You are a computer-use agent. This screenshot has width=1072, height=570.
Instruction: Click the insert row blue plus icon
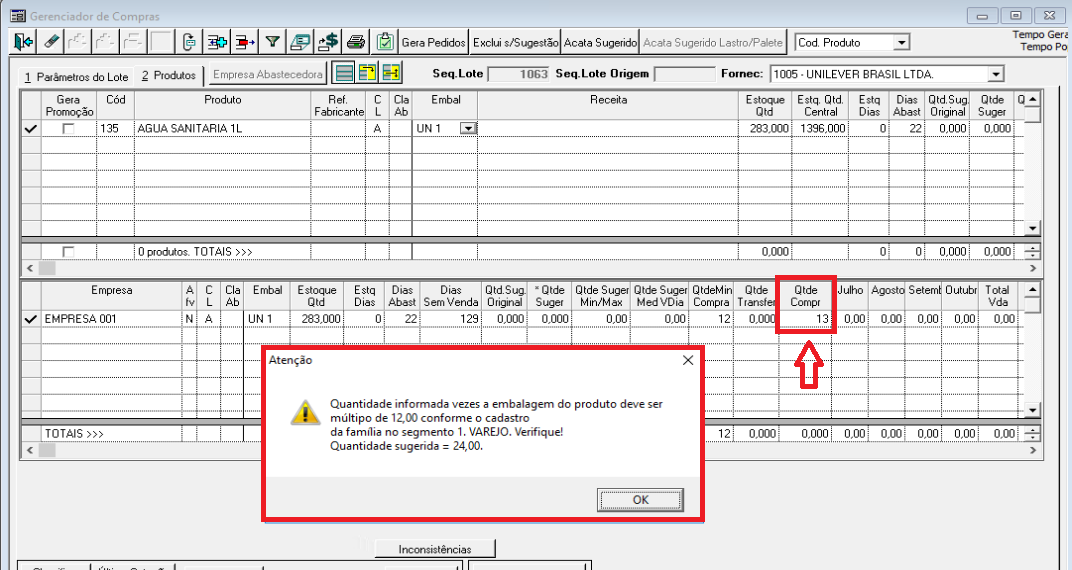coord(217,42)
